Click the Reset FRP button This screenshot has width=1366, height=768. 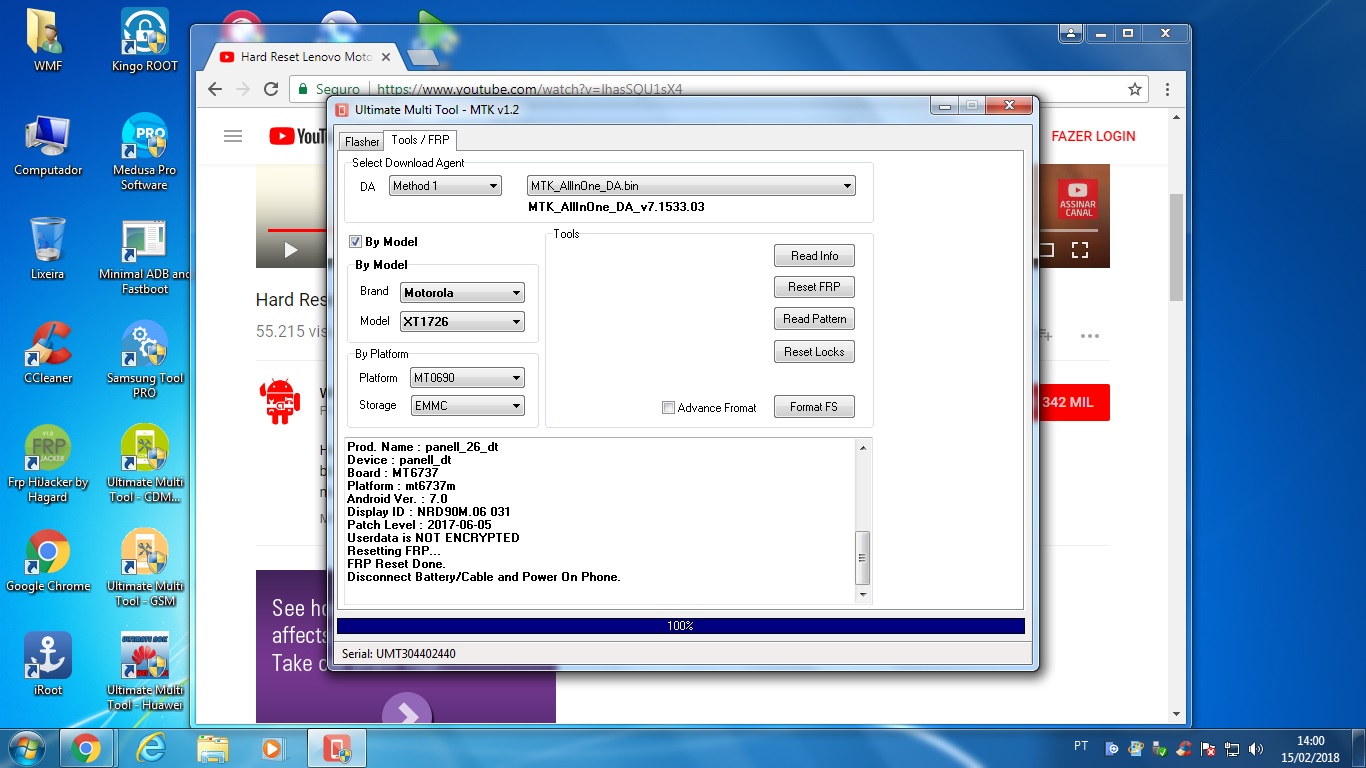[x=814, y=287]
